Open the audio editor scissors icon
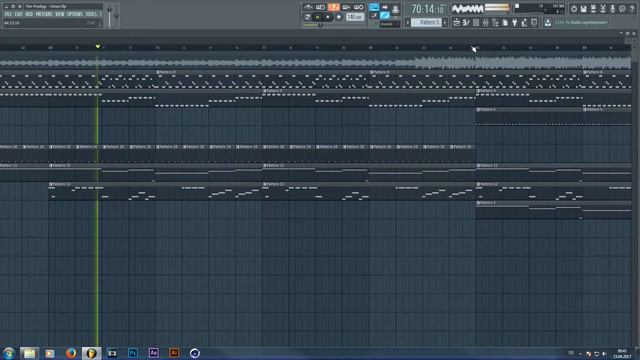Screen dimensions: 640x360 [x=603, y=9]
